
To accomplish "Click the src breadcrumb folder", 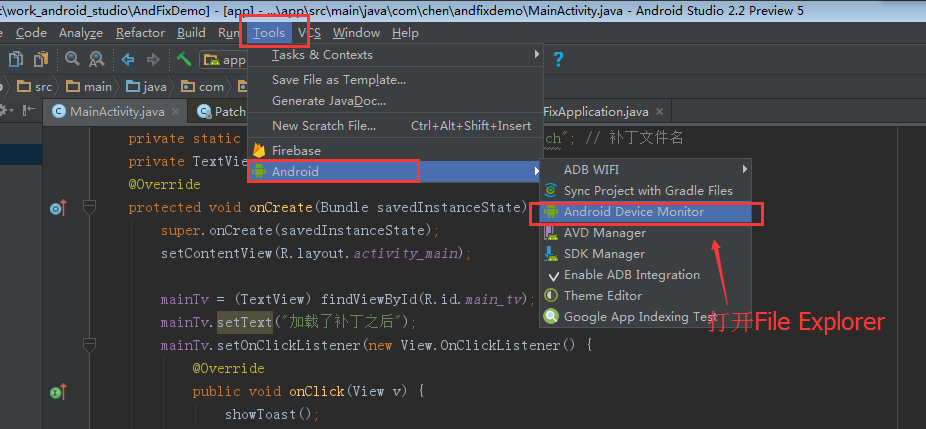I will (x=34, y=87).
